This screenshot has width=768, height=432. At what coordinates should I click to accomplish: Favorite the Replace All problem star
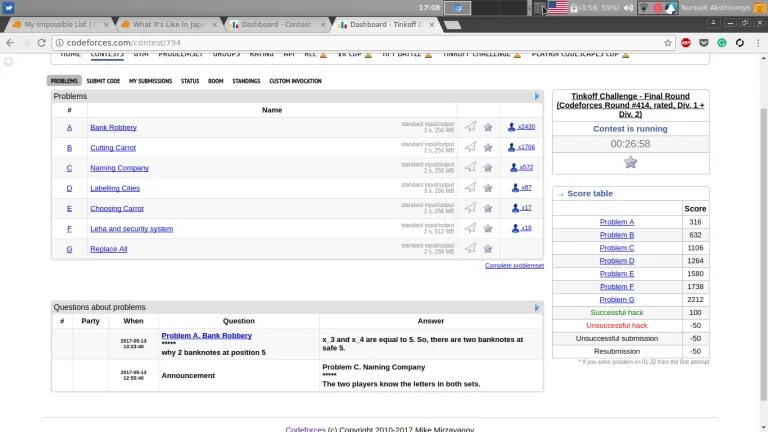488,249
